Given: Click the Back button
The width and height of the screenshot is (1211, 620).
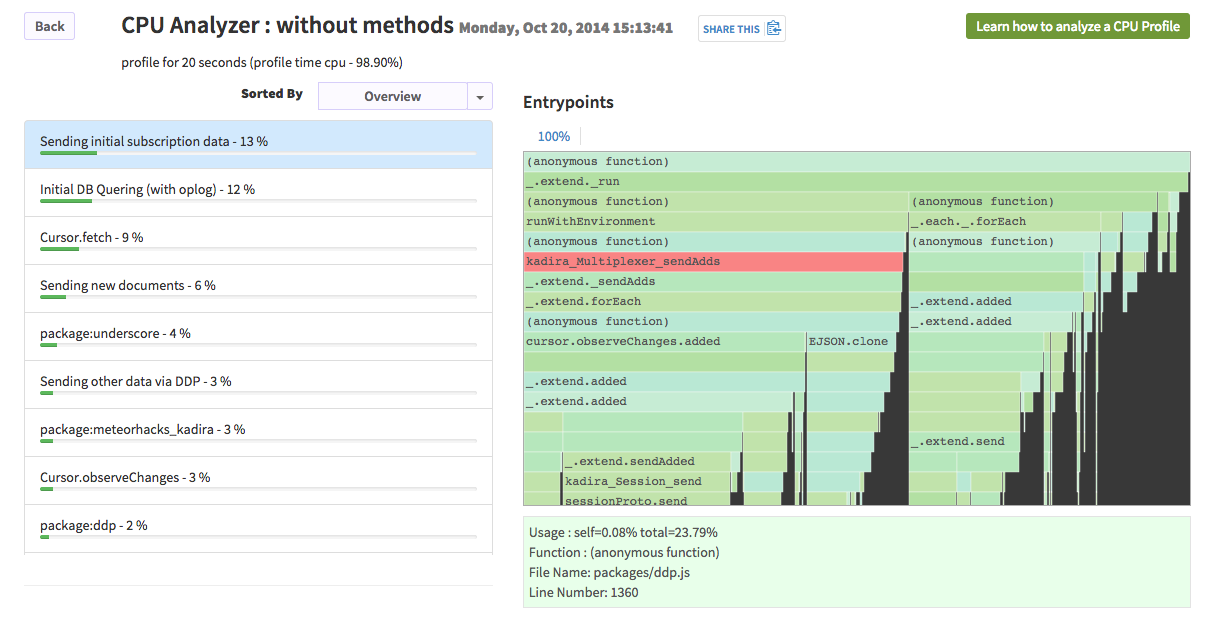Looking at the screenshot, I should (49, 26).
